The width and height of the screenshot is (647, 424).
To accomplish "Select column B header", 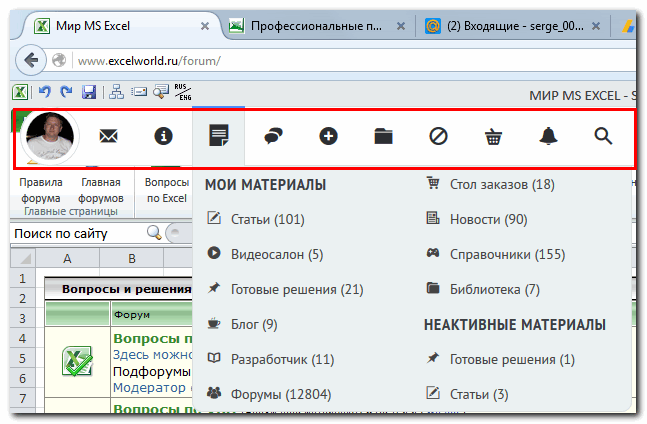I will (x=132, y=258).
